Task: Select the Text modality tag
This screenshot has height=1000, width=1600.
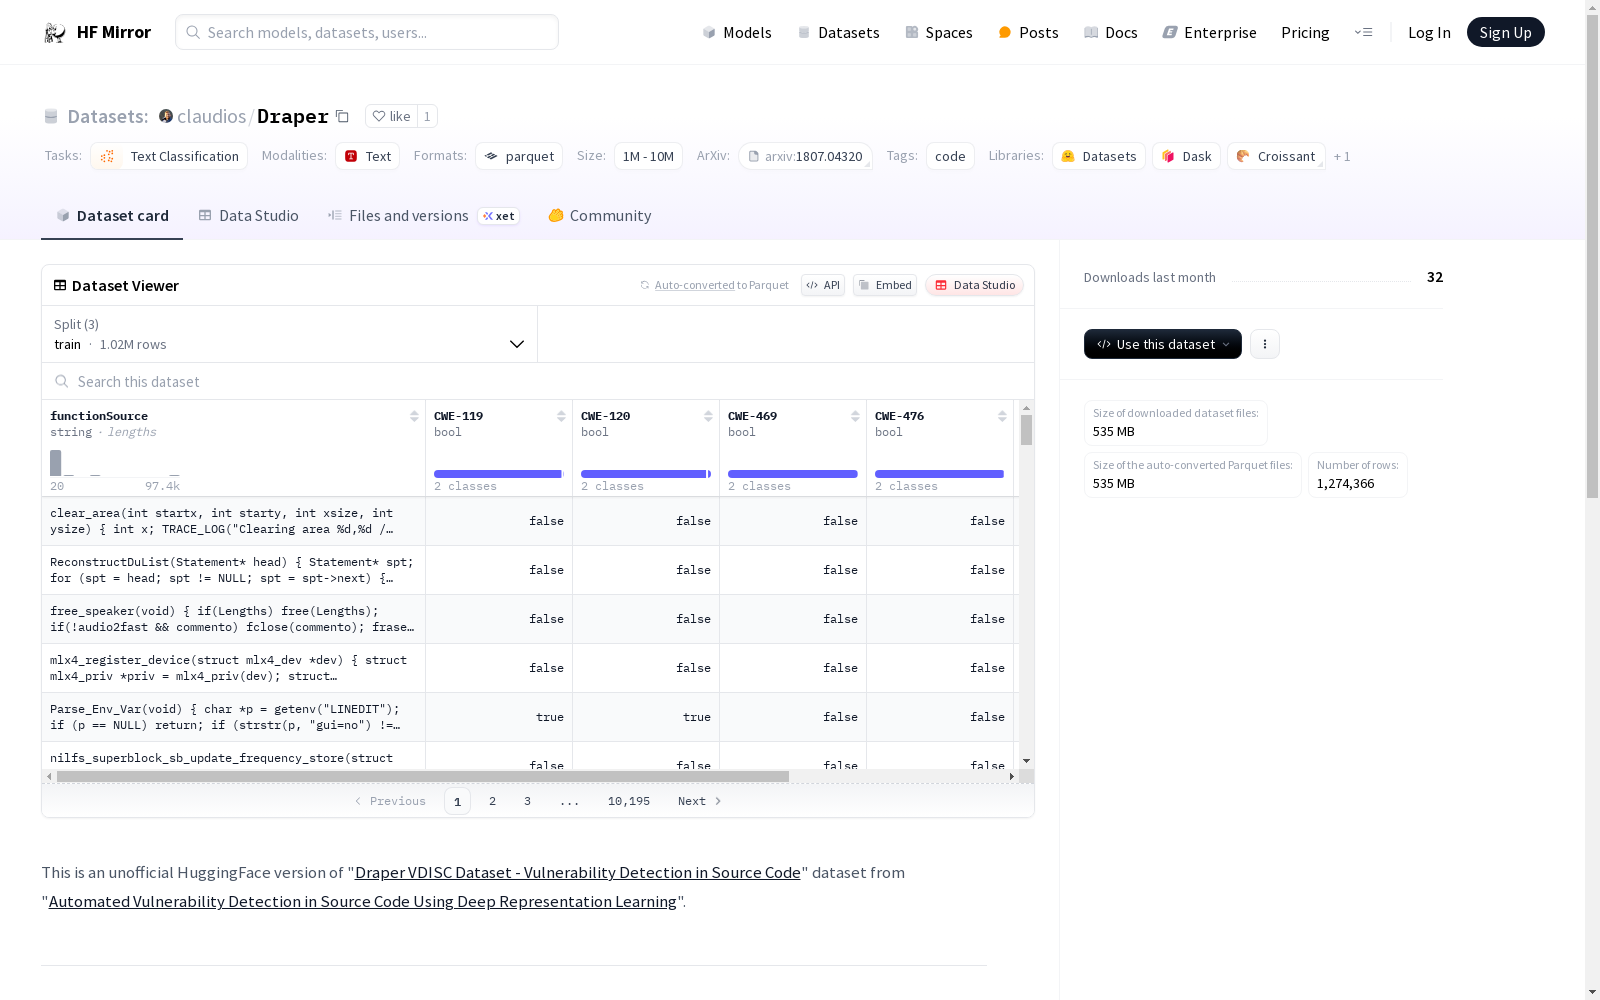Action: (x=368, y=156)
